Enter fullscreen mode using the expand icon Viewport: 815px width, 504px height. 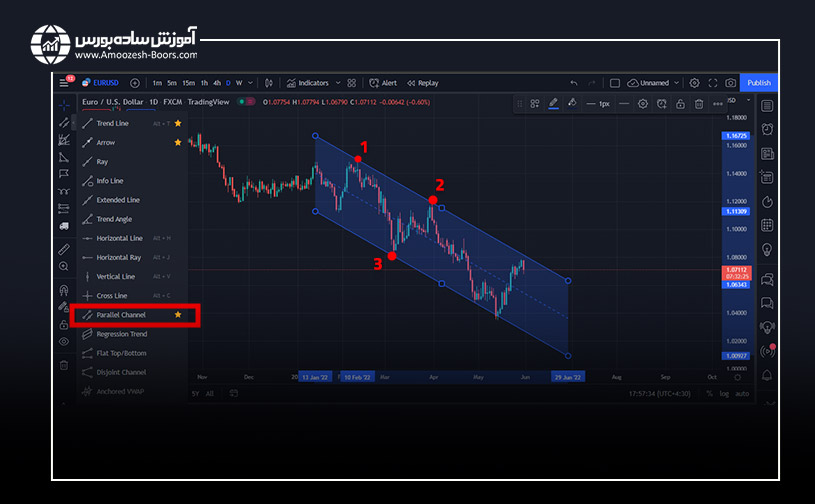[713, 83]
